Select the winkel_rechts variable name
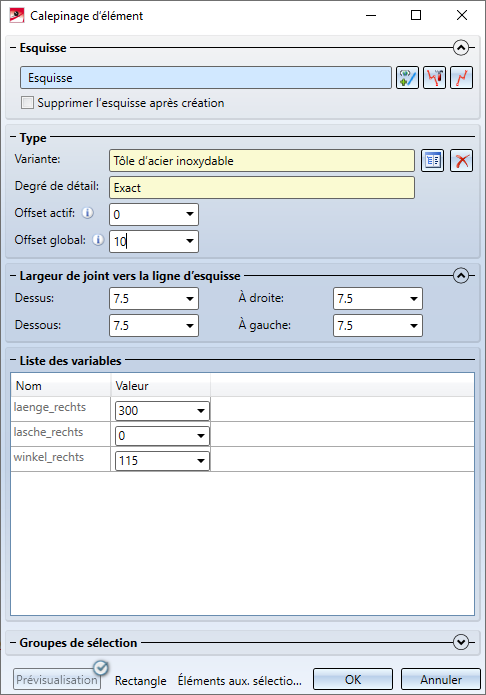Image resolution: width=486 pixels, height=695 pixels. tap(49, 457)
